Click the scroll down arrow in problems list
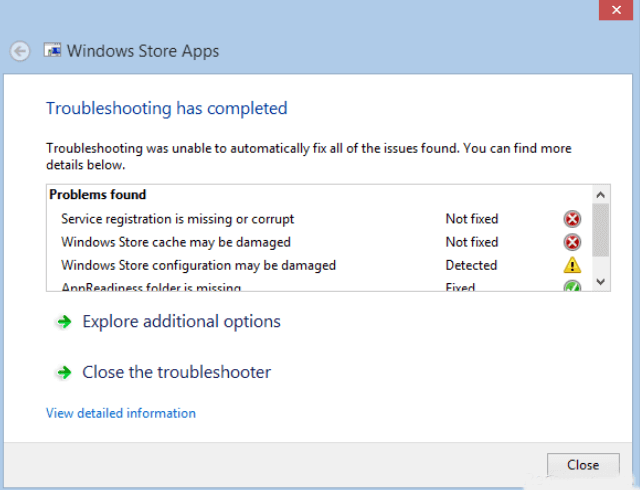640x490 pixels. pyautogui.click(x=600, y=282)
